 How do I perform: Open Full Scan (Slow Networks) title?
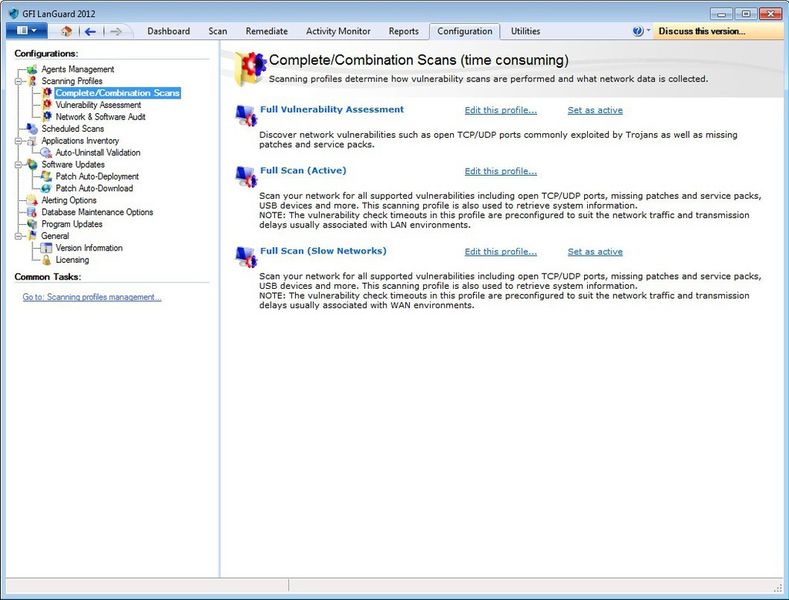pyautogui.click(x=323, y=251)
